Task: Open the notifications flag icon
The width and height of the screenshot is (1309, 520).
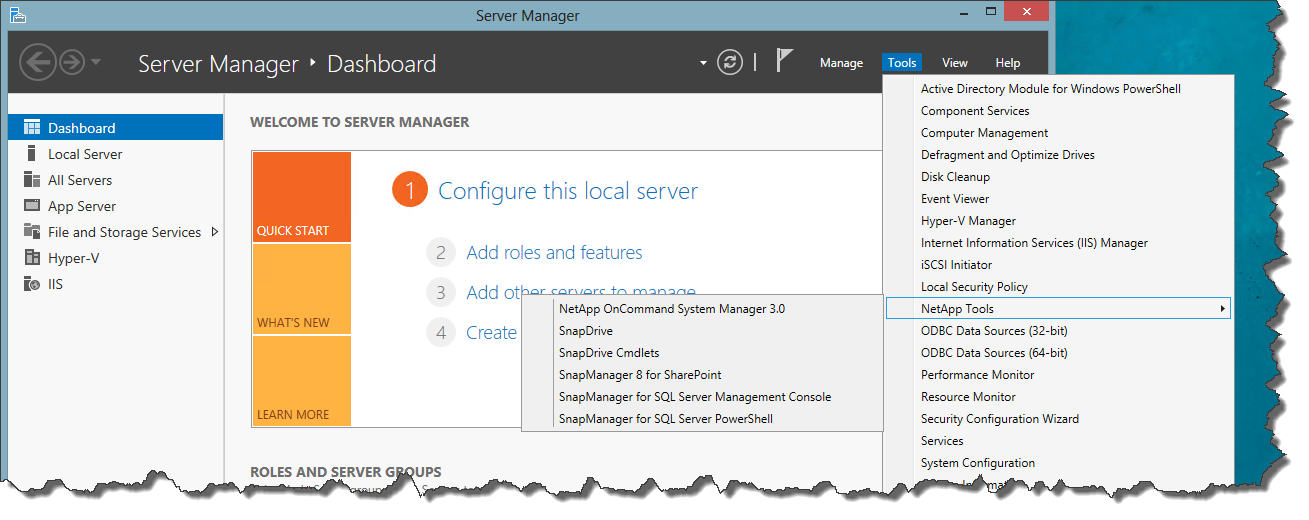Action: [785, 61]
